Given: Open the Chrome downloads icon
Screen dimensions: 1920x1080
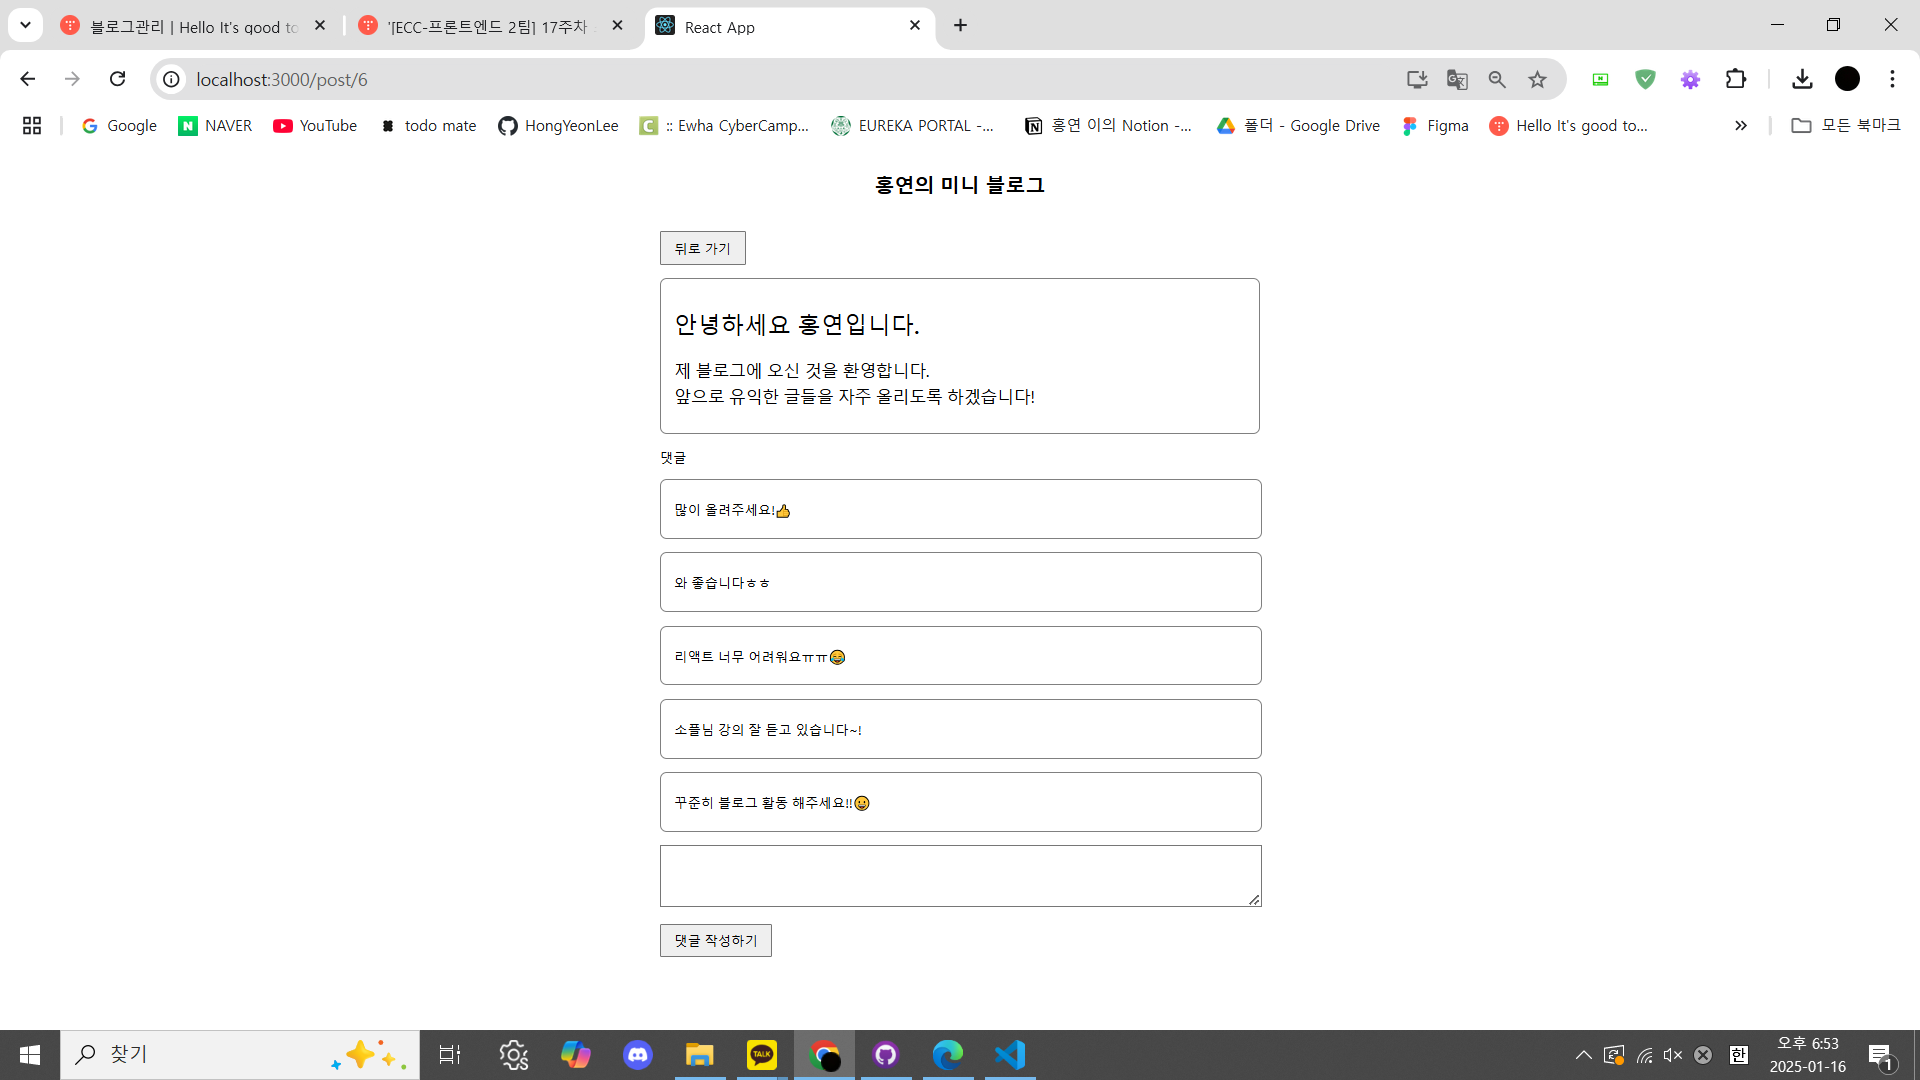Looking at the screenshot, I should click(1802, 79).
